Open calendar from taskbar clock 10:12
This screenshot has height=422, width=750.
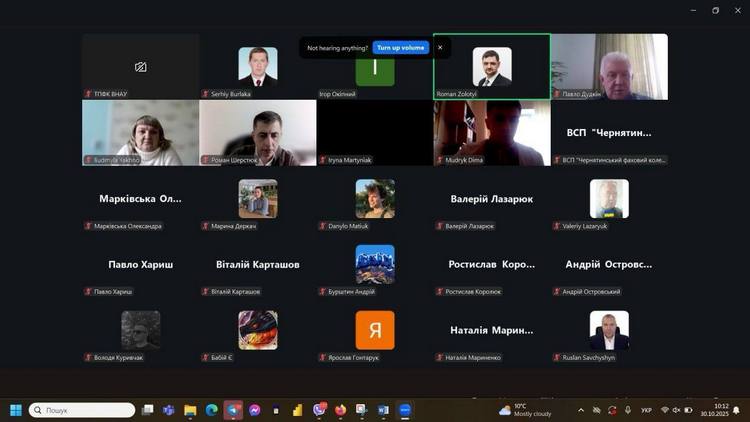[x=715, y=410]
